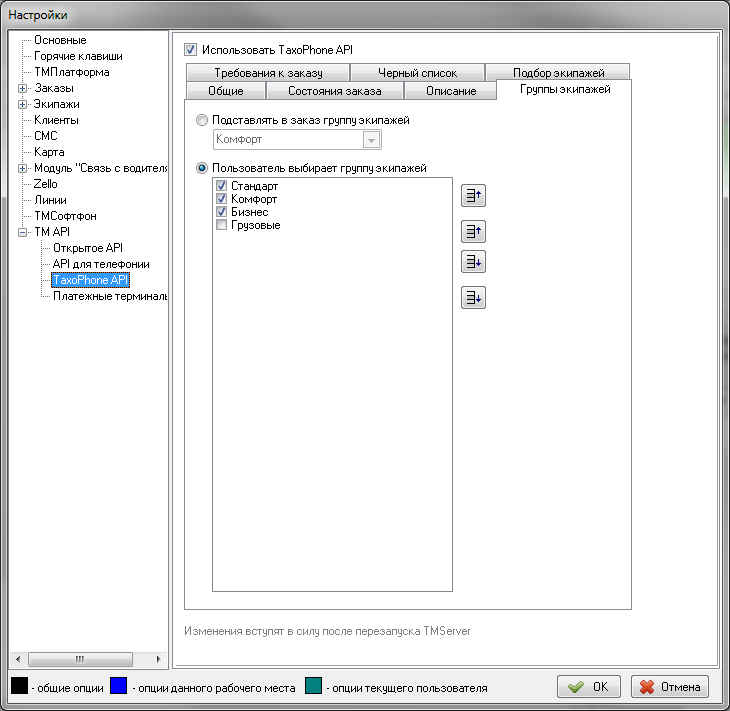Select Основные in the settings tree

pyautogui.click(x=60, y=40)
